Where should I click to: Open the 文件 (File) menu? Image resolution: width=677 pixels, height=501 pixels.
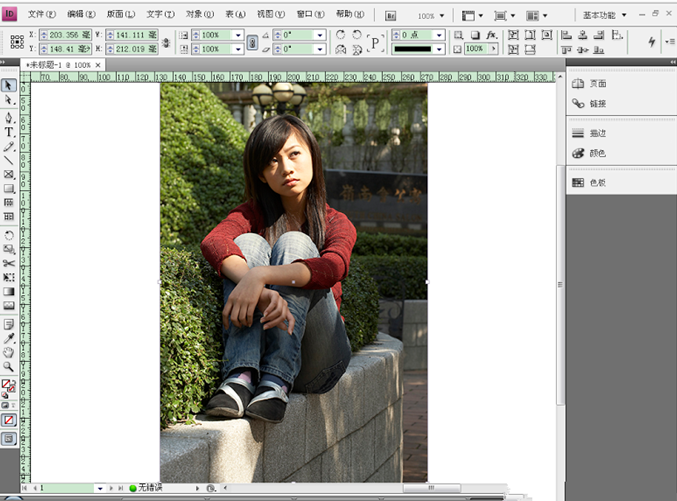[x=42, y=15]
